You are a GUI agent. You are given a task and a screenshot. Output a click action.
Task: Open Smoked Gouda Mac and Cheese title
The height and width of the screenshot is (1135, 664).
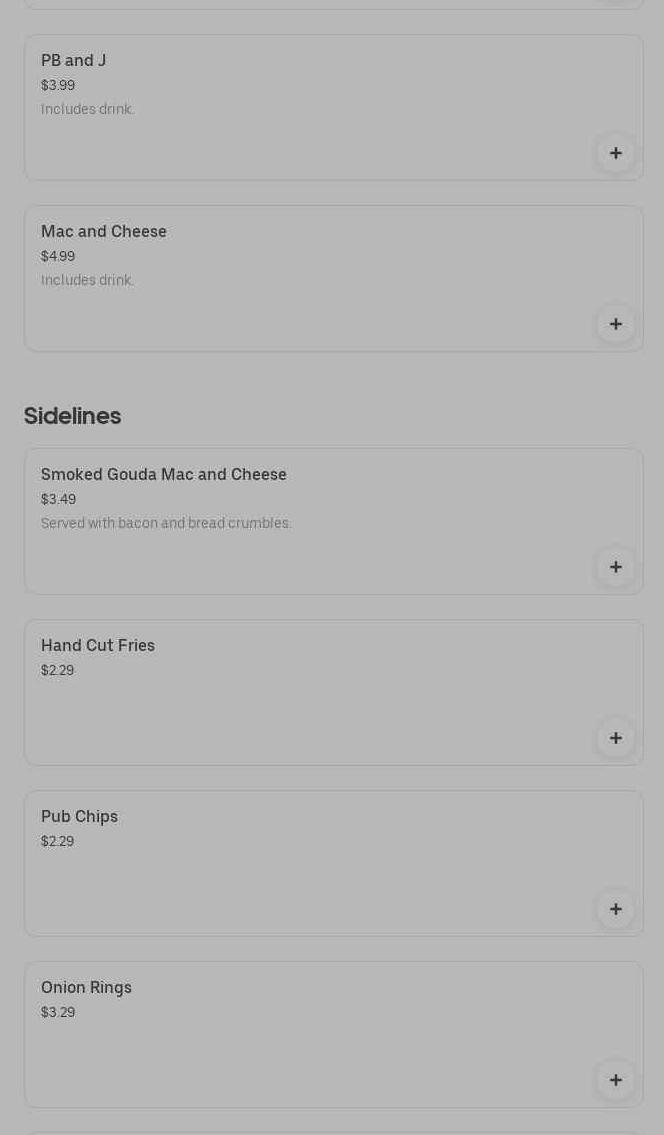click(x=164, y=475)
